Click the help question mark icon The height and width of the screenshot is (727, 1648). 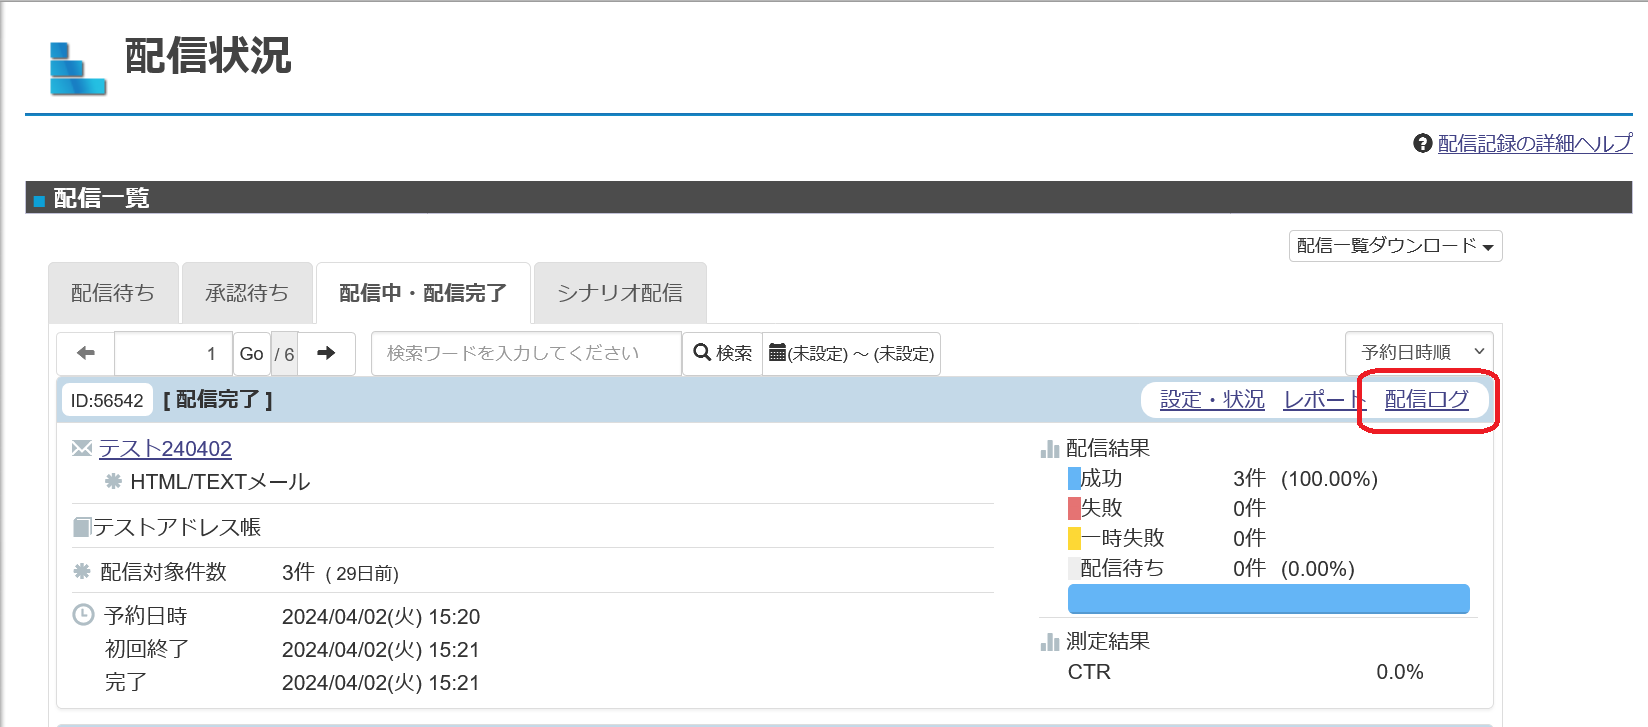pyautogui.click(x=1423, y=144)
